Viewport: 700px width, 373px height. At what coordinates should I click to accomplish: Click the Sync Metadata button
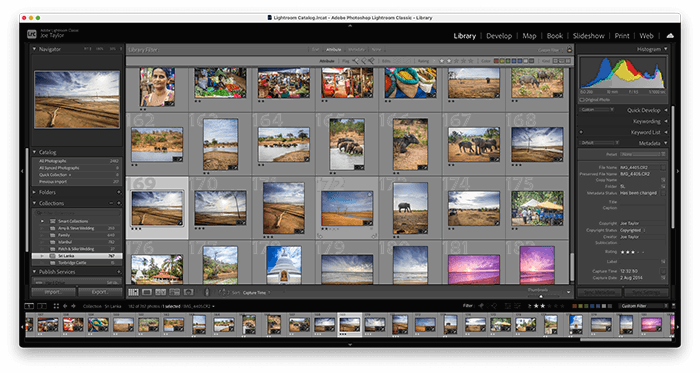click(x=599, y=292)
